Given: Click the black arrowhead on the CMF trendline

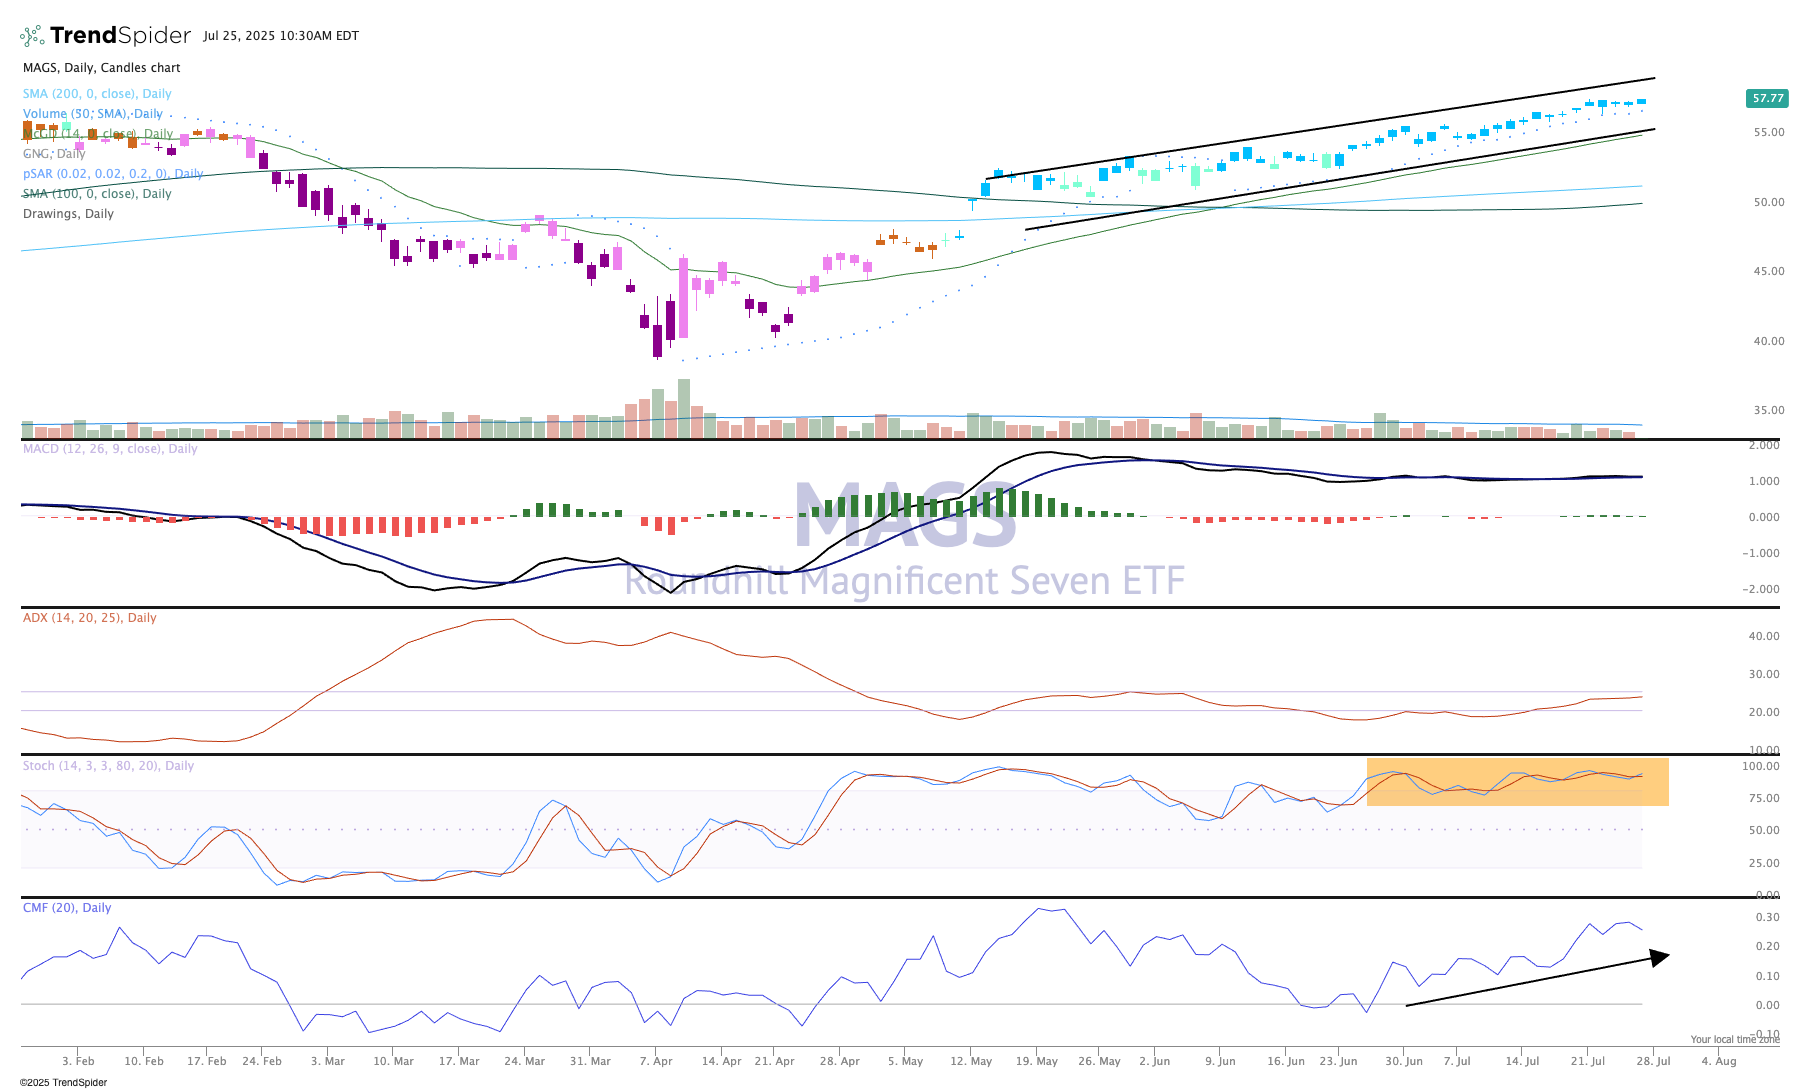Looking at the screenshot, I should 1660,957.
